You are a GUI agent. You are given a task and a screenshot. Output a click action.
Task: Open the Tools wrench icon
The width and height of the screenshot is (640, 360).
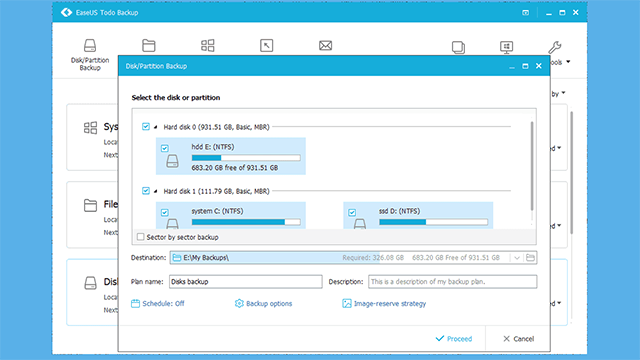click(555, 47)
